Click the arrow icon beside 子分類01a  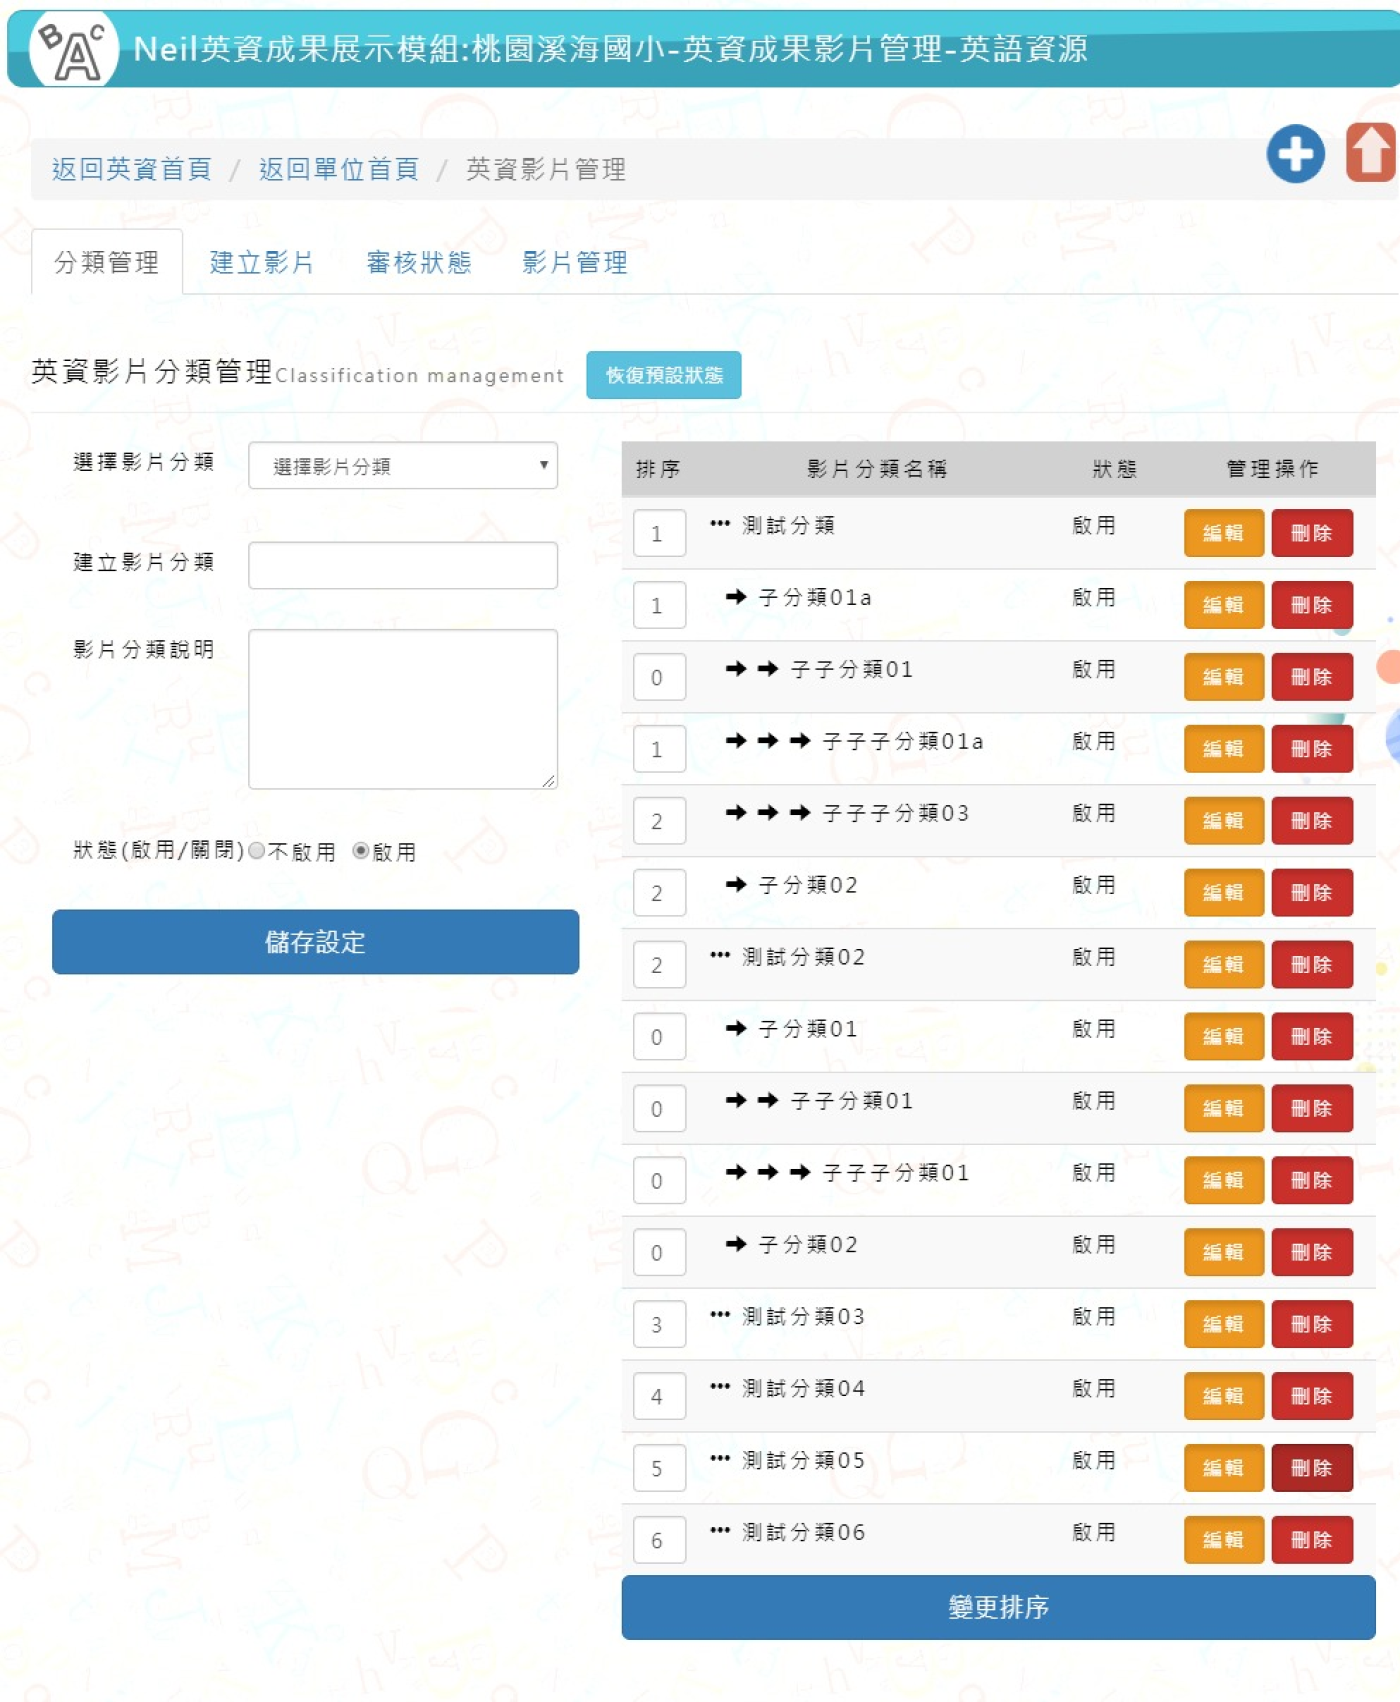[736, 597]
